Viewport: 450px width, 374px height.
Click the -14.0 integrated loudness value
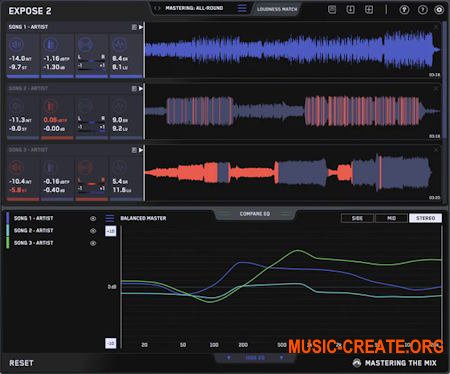(x=20, y=59)
